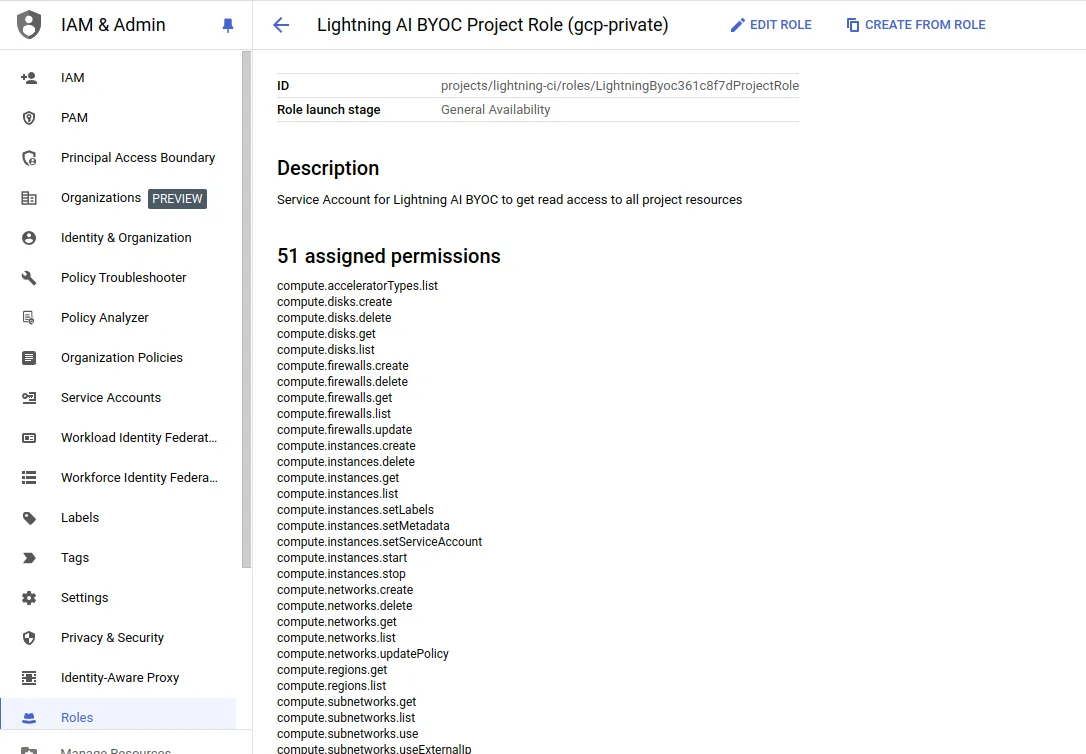Click the compute.subnetworks.use permission
Screen dimensions: 1086x754
(348, 734)
